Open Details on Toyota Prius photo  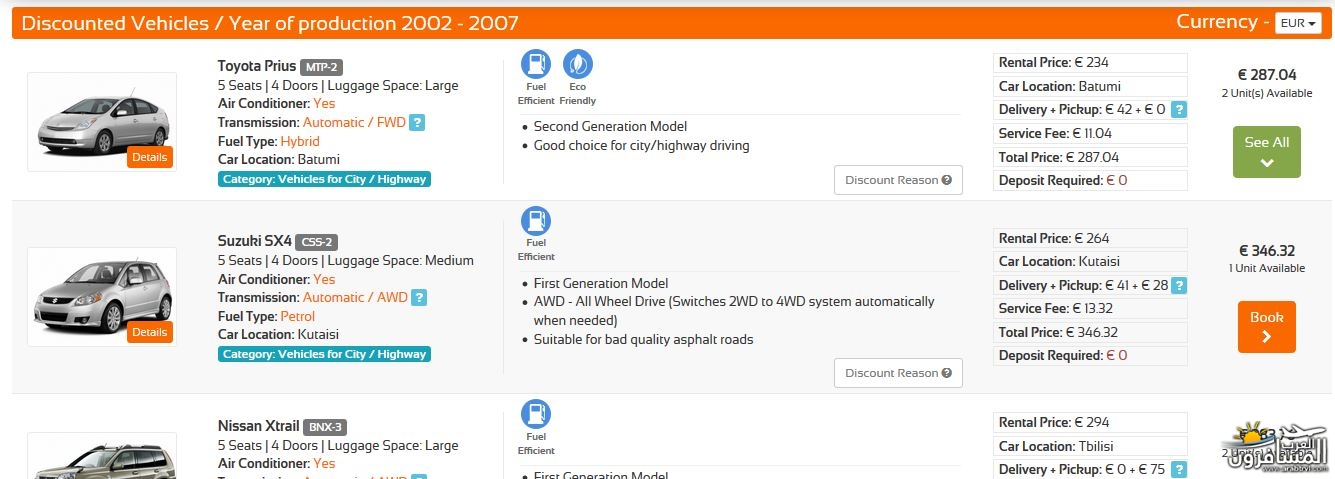pyautogui.click(x=150, y=158)
